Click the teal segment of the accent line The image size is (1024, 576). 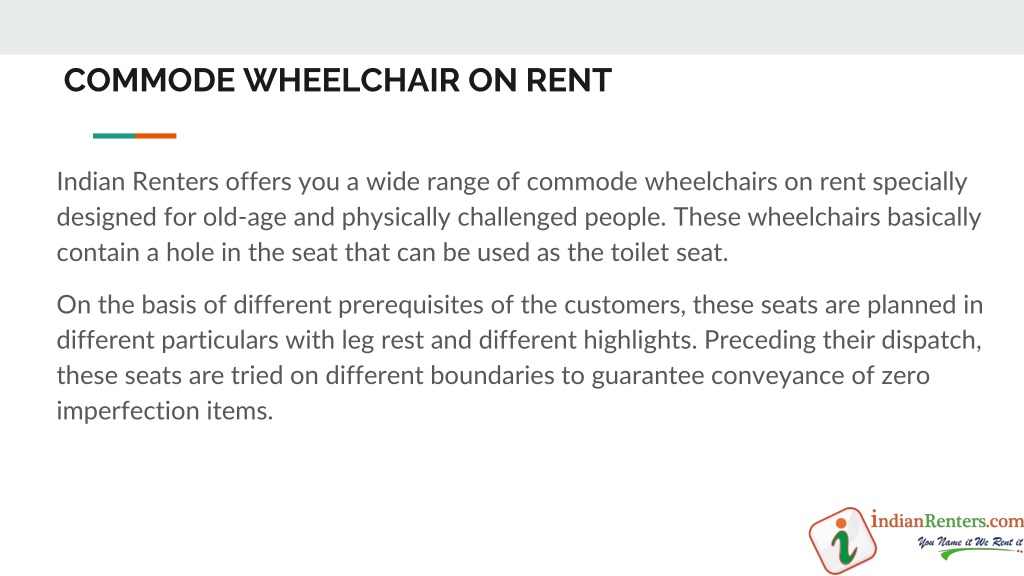(114, 136)
